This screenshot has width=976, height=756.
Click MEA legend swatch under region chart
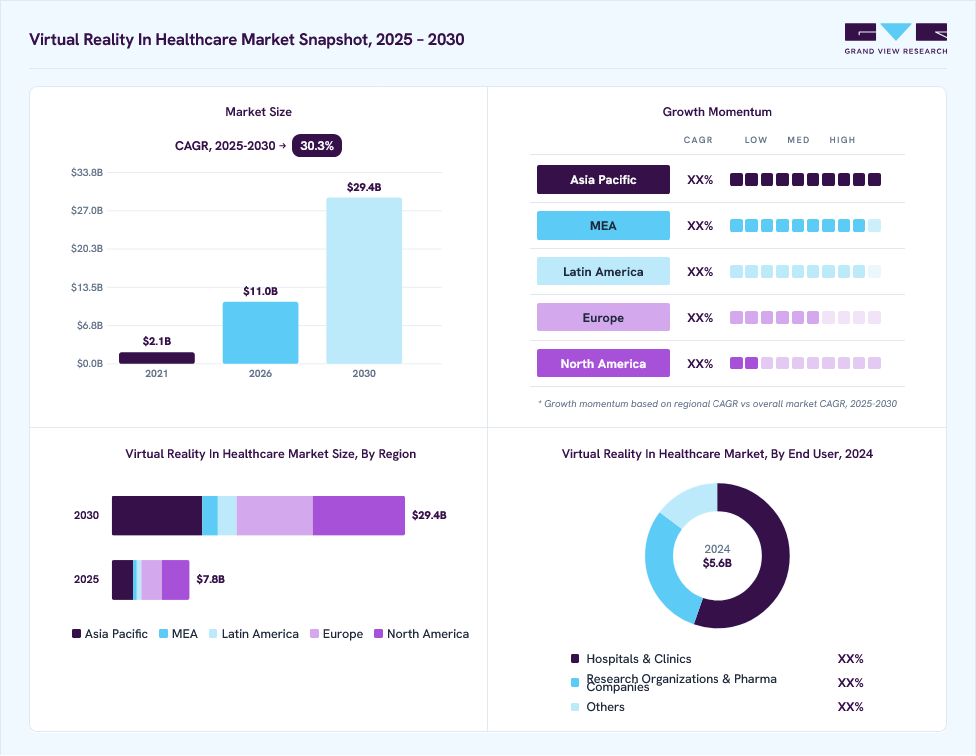click(x=164, y=634)
